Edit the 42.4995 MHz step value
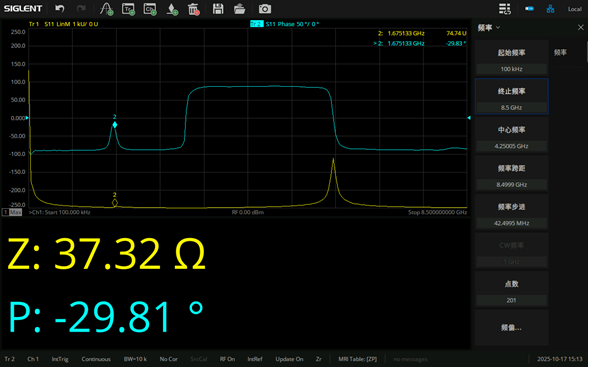Viewport: 589px width, 368px height. coord(511,223)
